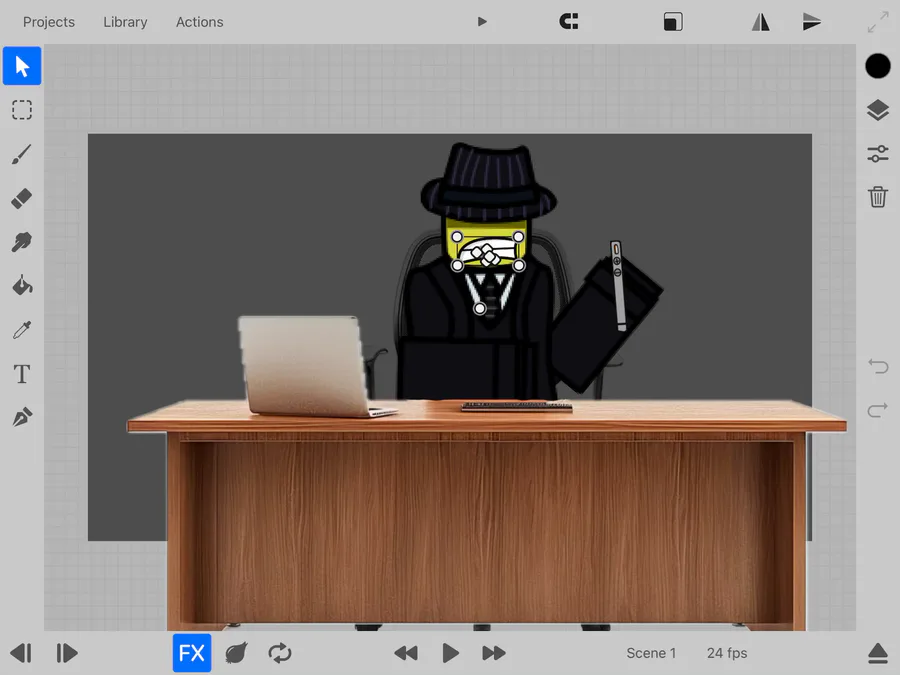Screen dimensions: 900x675
Task: Choose the dashed marquee selection tool
Action: tap(22, 110)
